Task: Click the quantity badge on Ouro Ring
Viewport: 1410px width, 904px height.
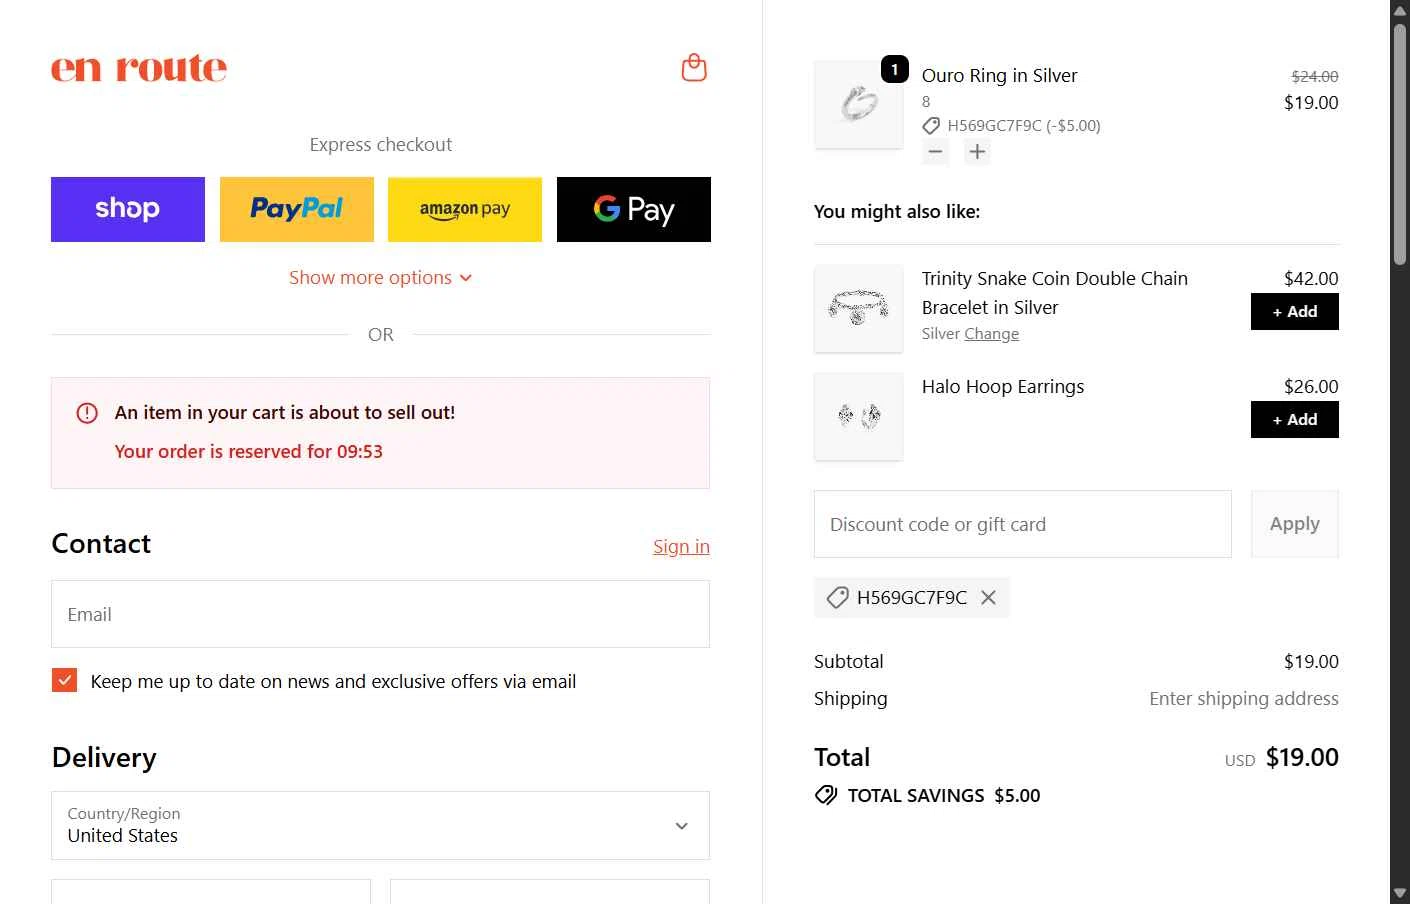Action: click(x=895, y=69)
